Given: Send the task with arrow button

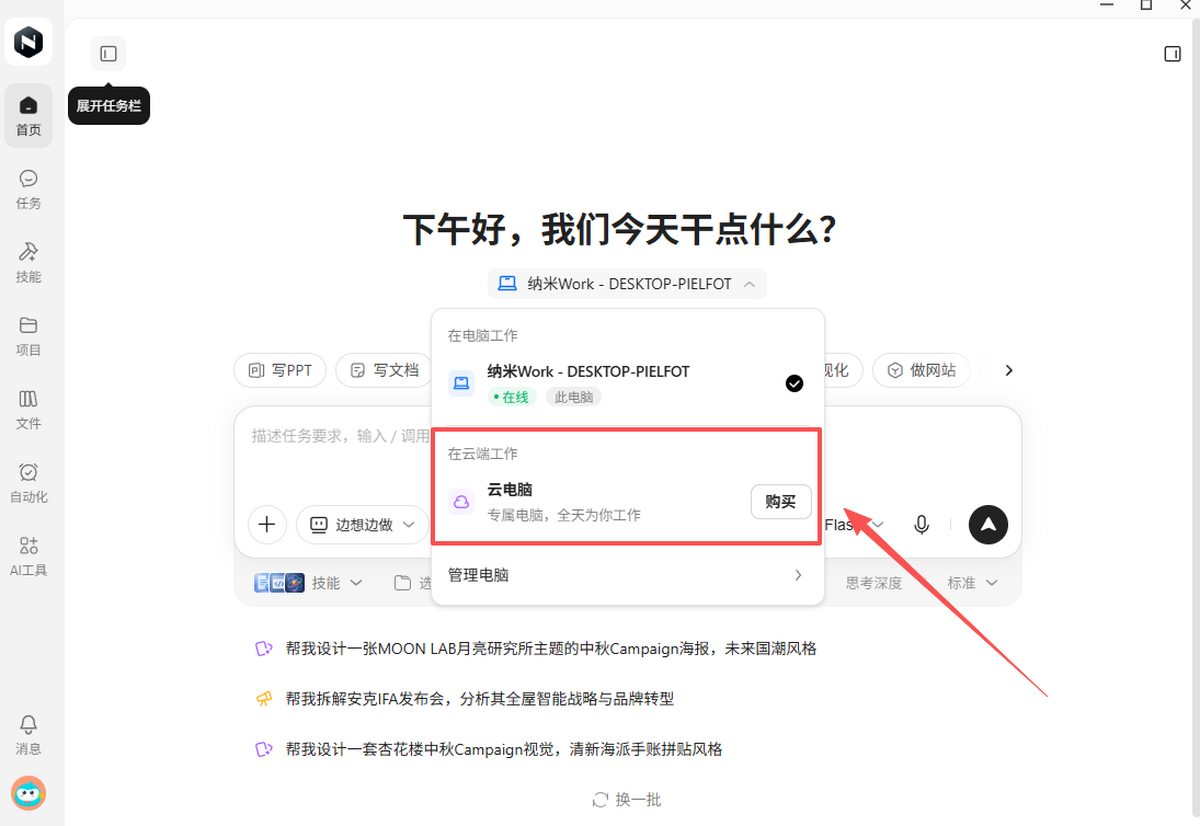Looking at the screenshot, I should tap(988, 524).
